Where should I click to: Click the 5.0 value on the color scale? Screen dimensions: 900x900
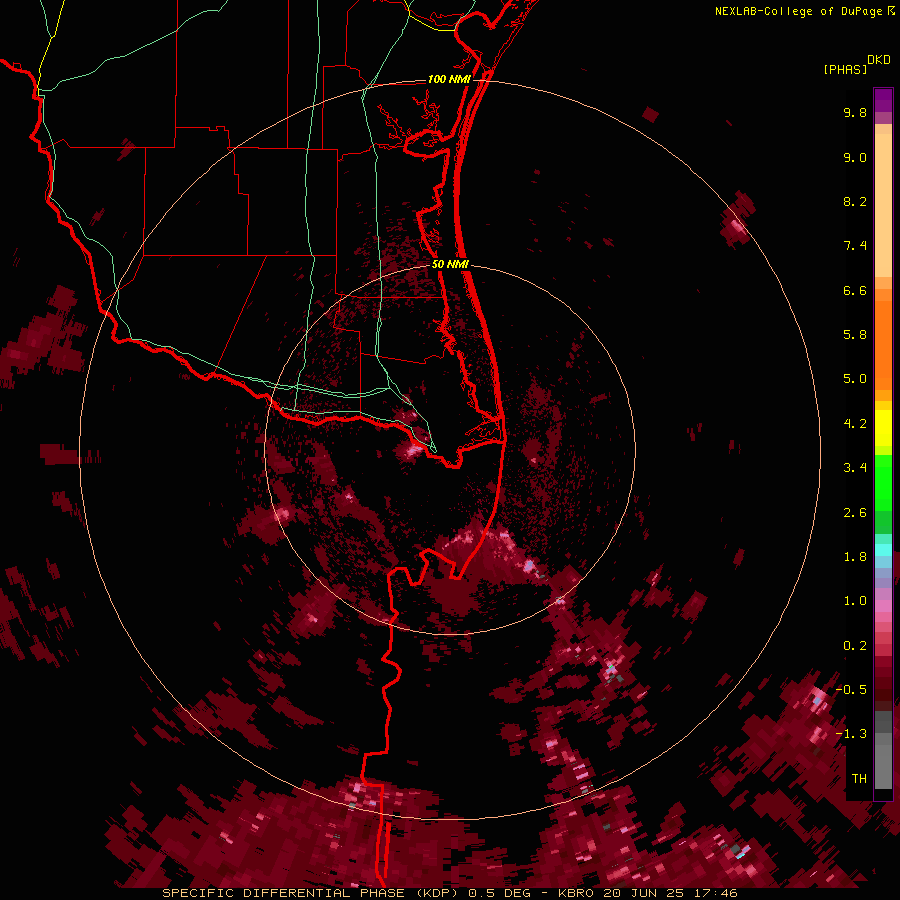pos(855,379)
